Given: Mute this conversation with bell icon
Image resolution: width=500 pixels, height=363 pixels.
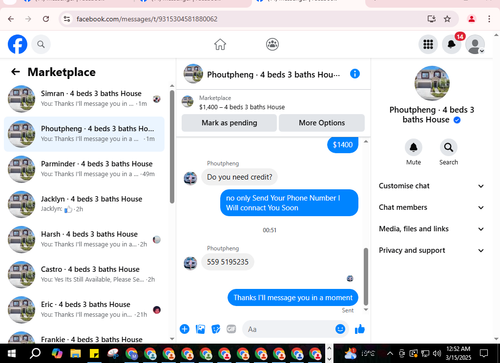Looking at the screenshot, I should (x=413, y=147).
